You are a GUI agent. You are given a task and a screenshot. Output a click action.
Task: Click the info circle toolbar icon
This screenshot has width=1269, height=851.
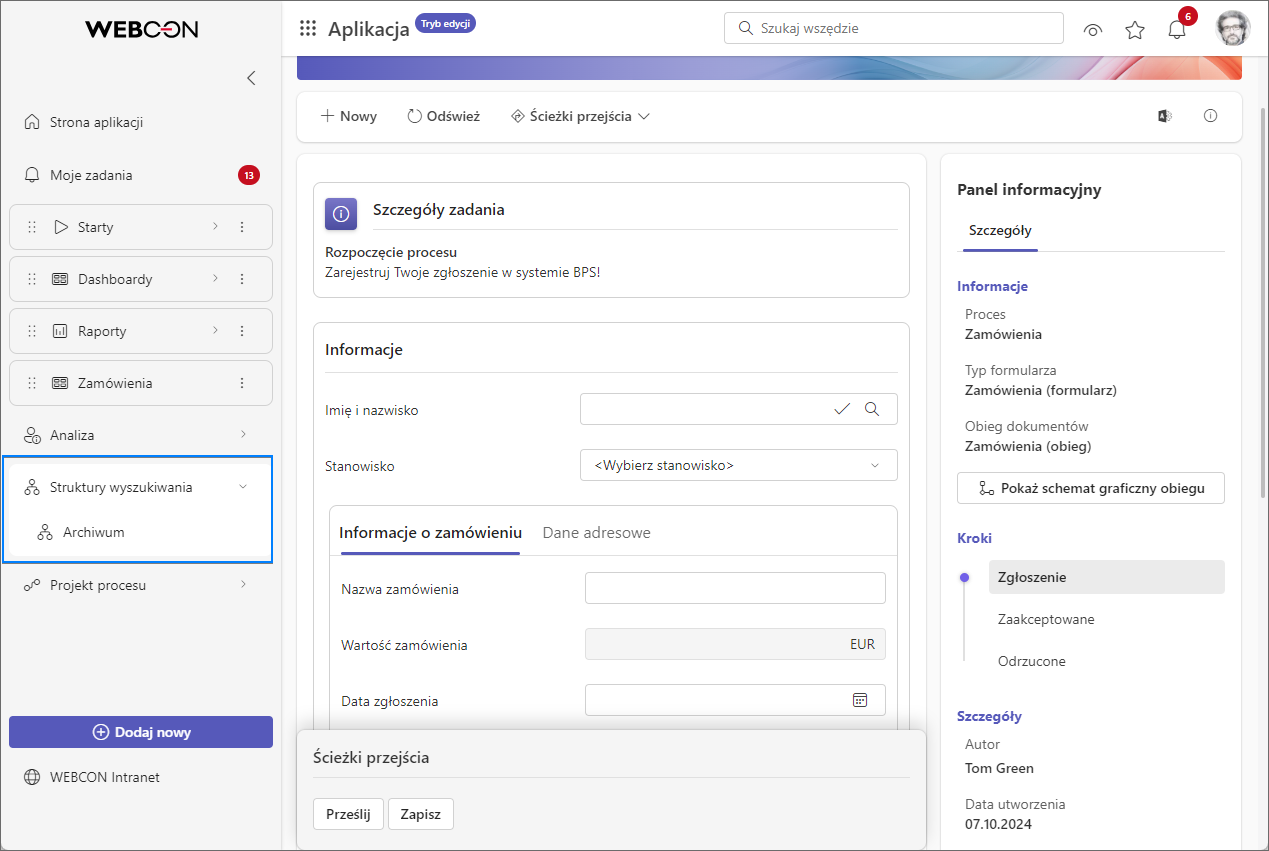1211,116
